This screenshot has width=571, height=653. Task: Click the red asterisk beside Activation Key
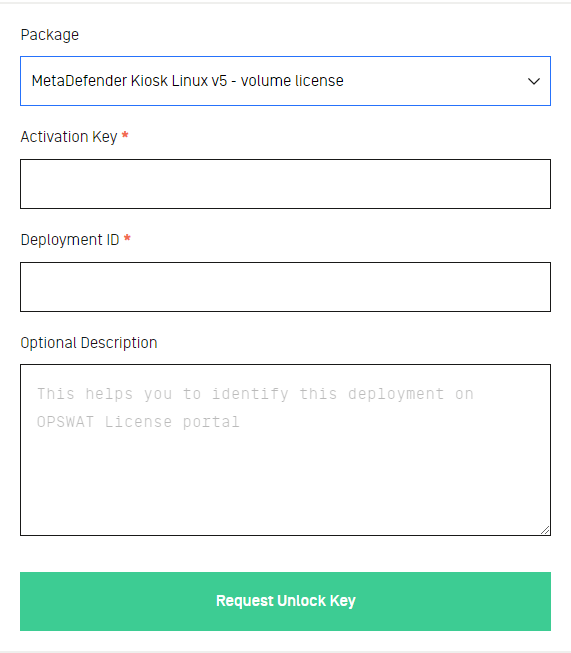click(x=125, y=135)
